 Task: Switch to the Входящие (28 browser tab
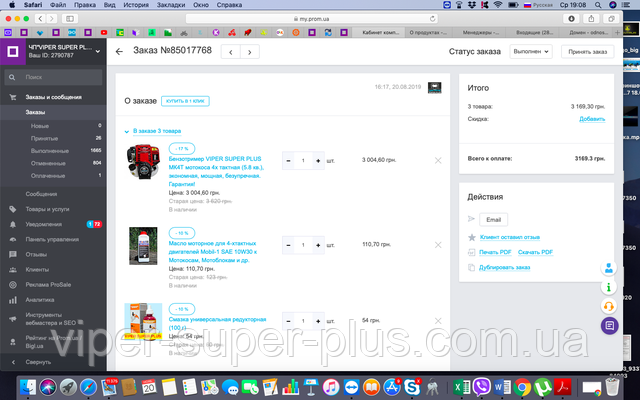pyautogui.click(x=534, y=32)
